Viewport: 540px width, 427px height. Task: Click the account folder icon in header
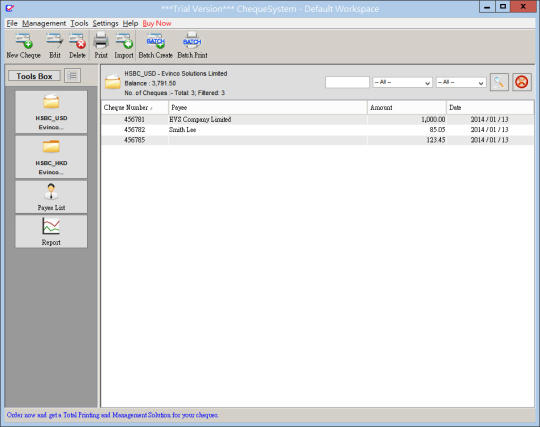tap(113, 82)
